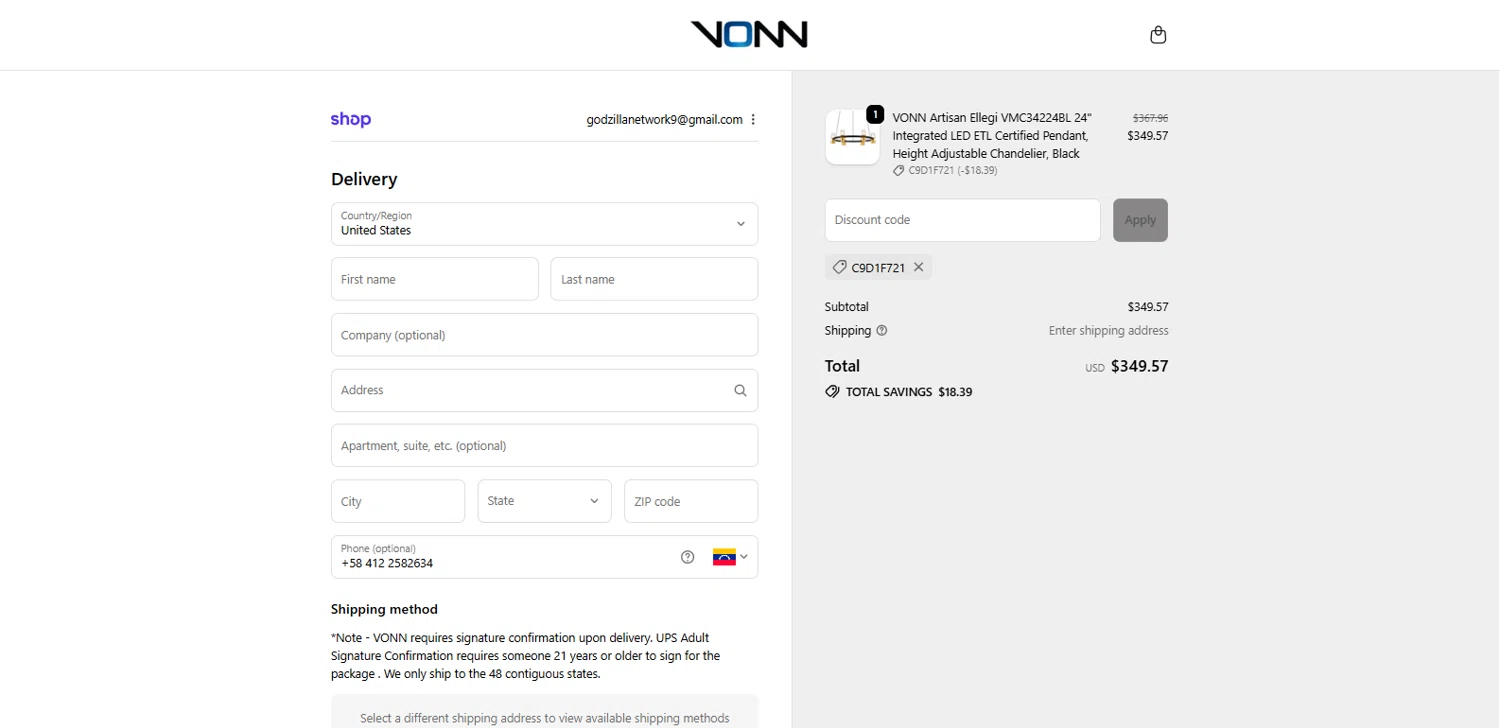
Task: Open the account options three-dot menu
Action: [x=753, y=120]
